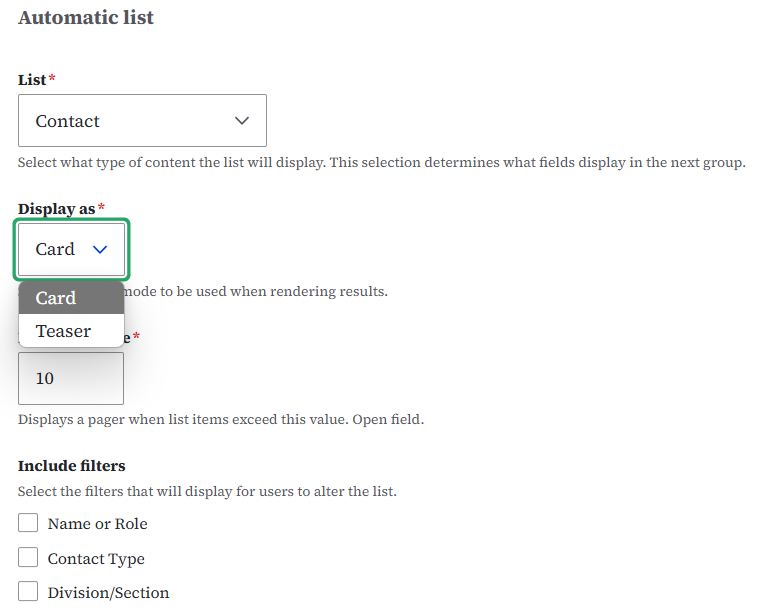The image size is (764, 613).
Task: Tick the Contact Type filter checkbox
Action: 28,558
